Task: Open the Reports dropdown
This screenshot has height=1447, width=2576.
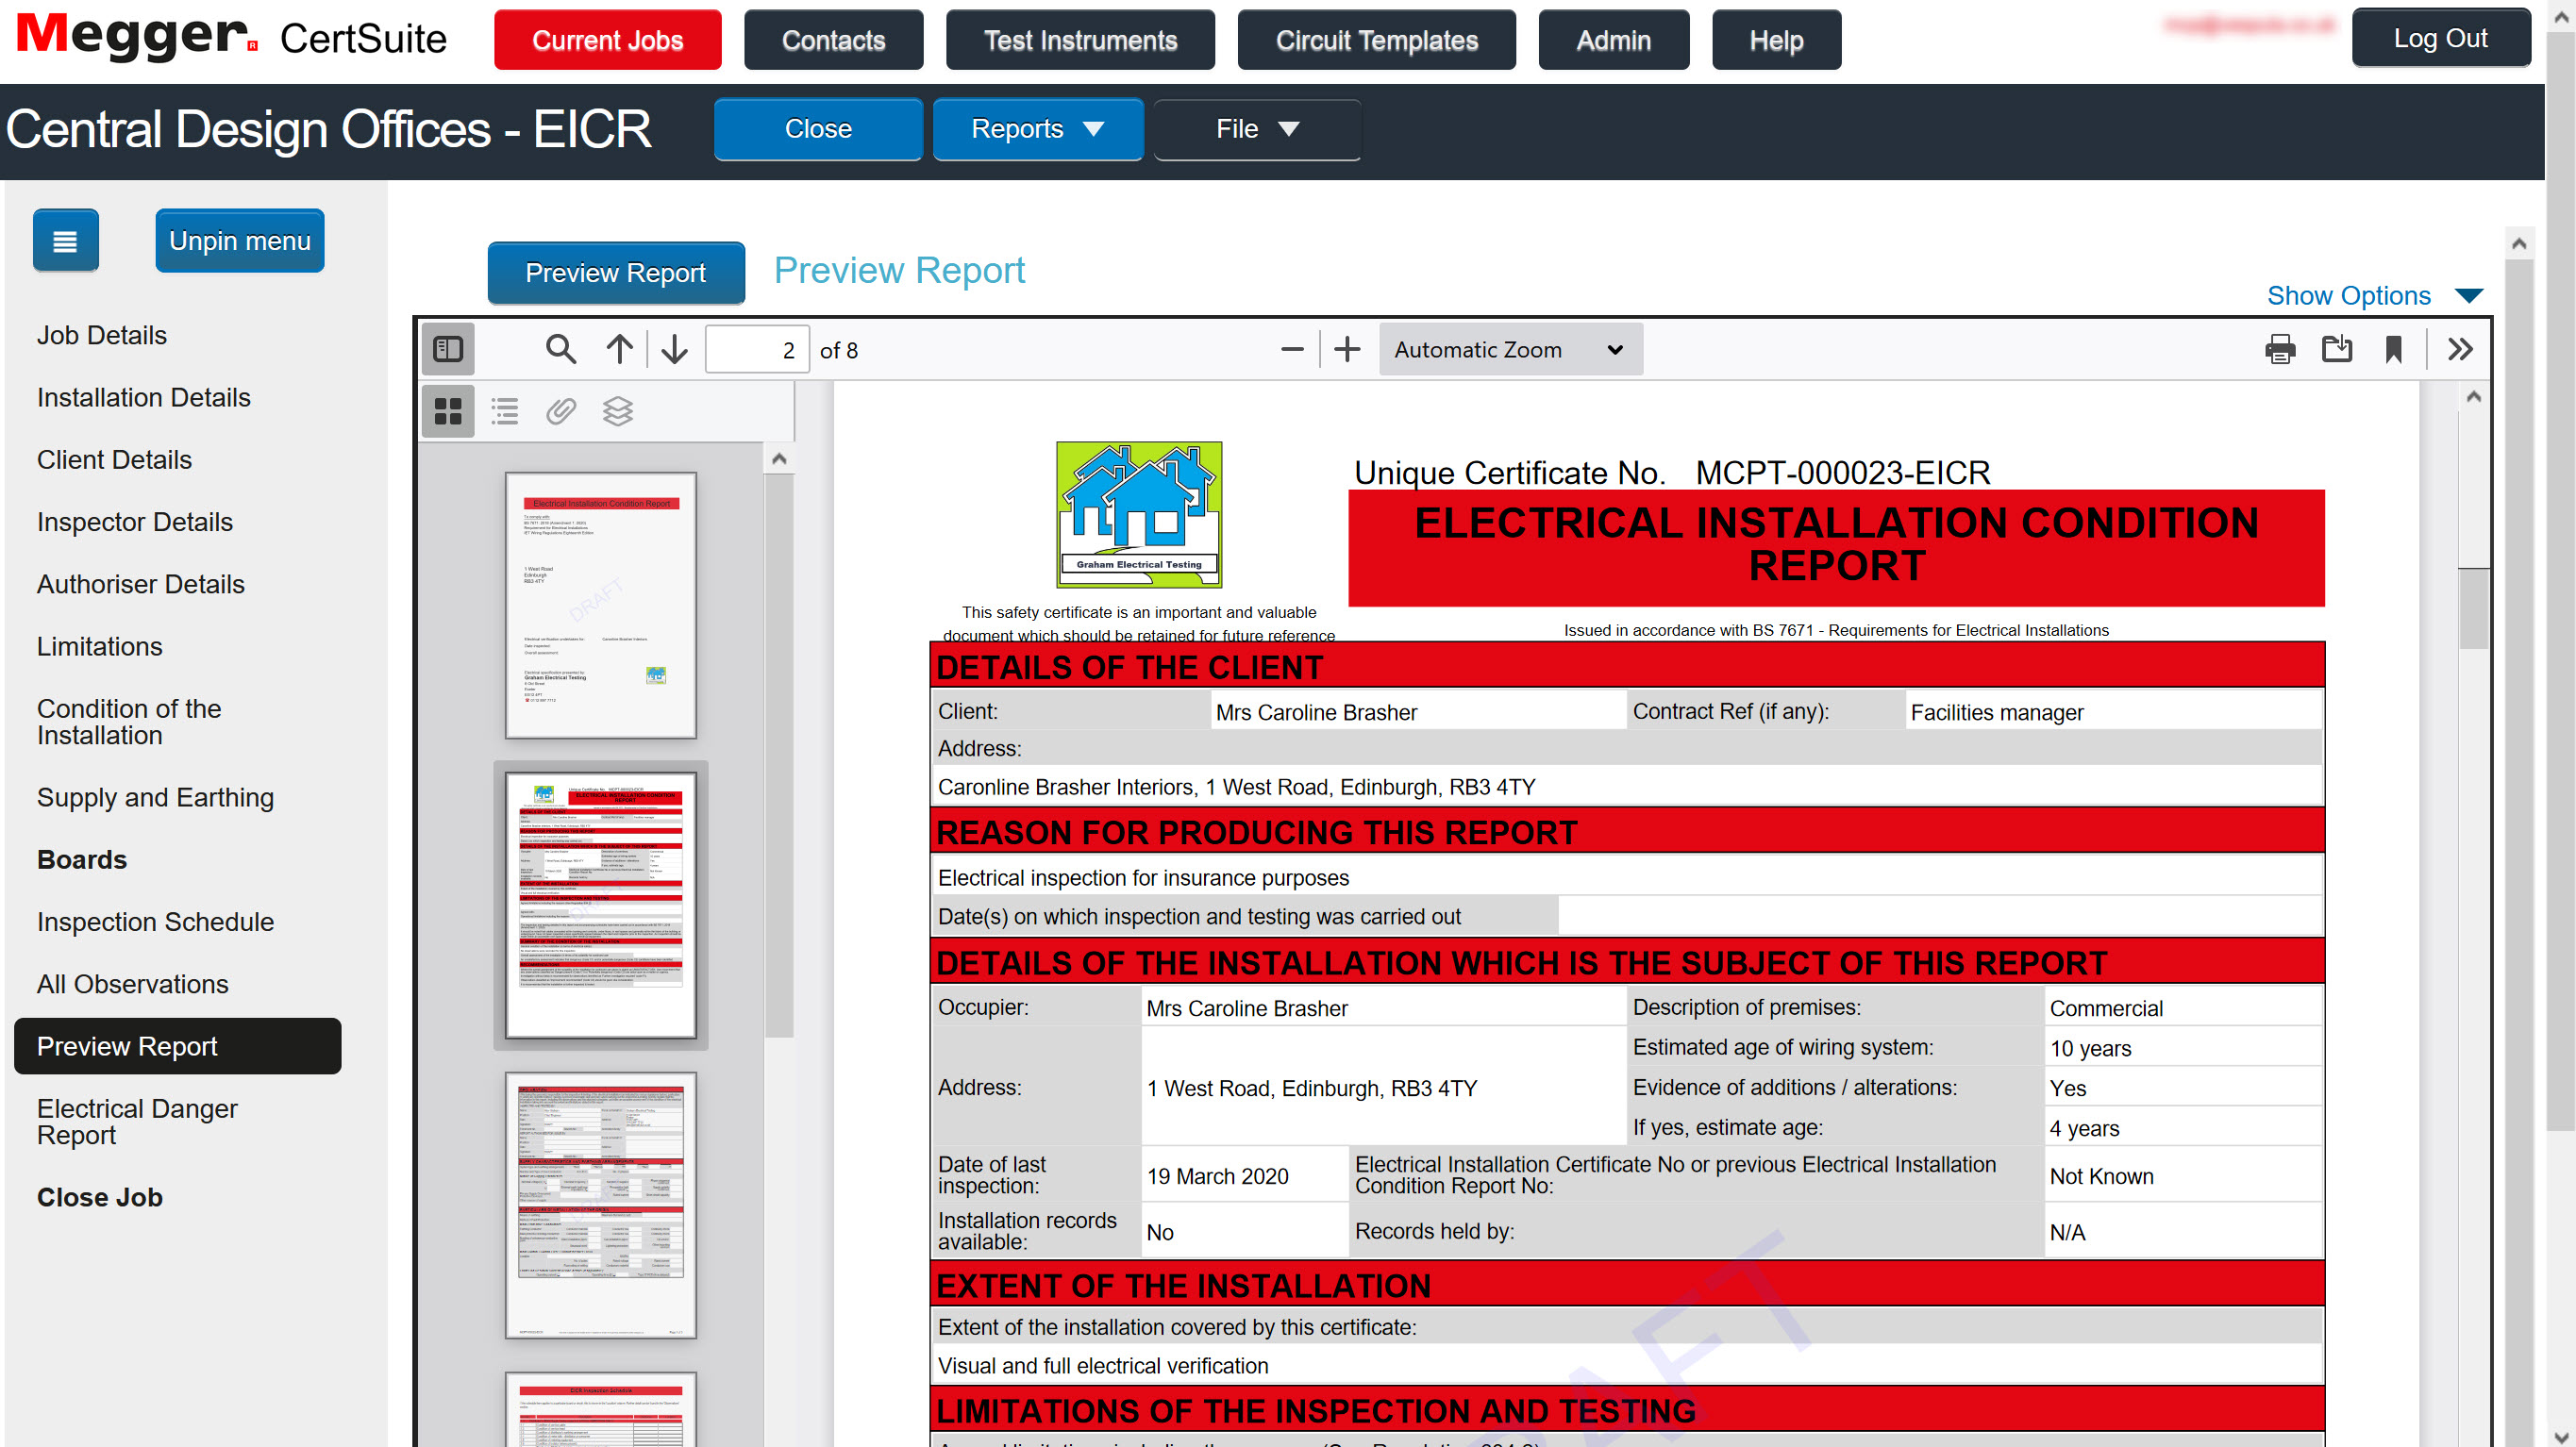Action: pos(1037,129)
